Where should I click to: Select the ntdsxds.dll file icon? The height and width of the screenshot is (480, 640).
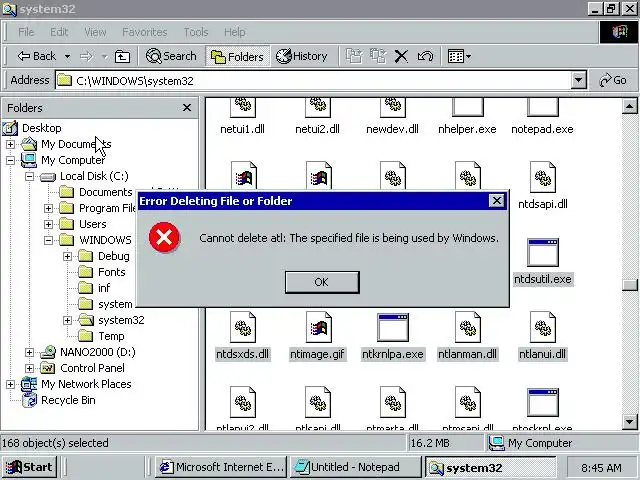pyautogui.click(x=243, y=327)
